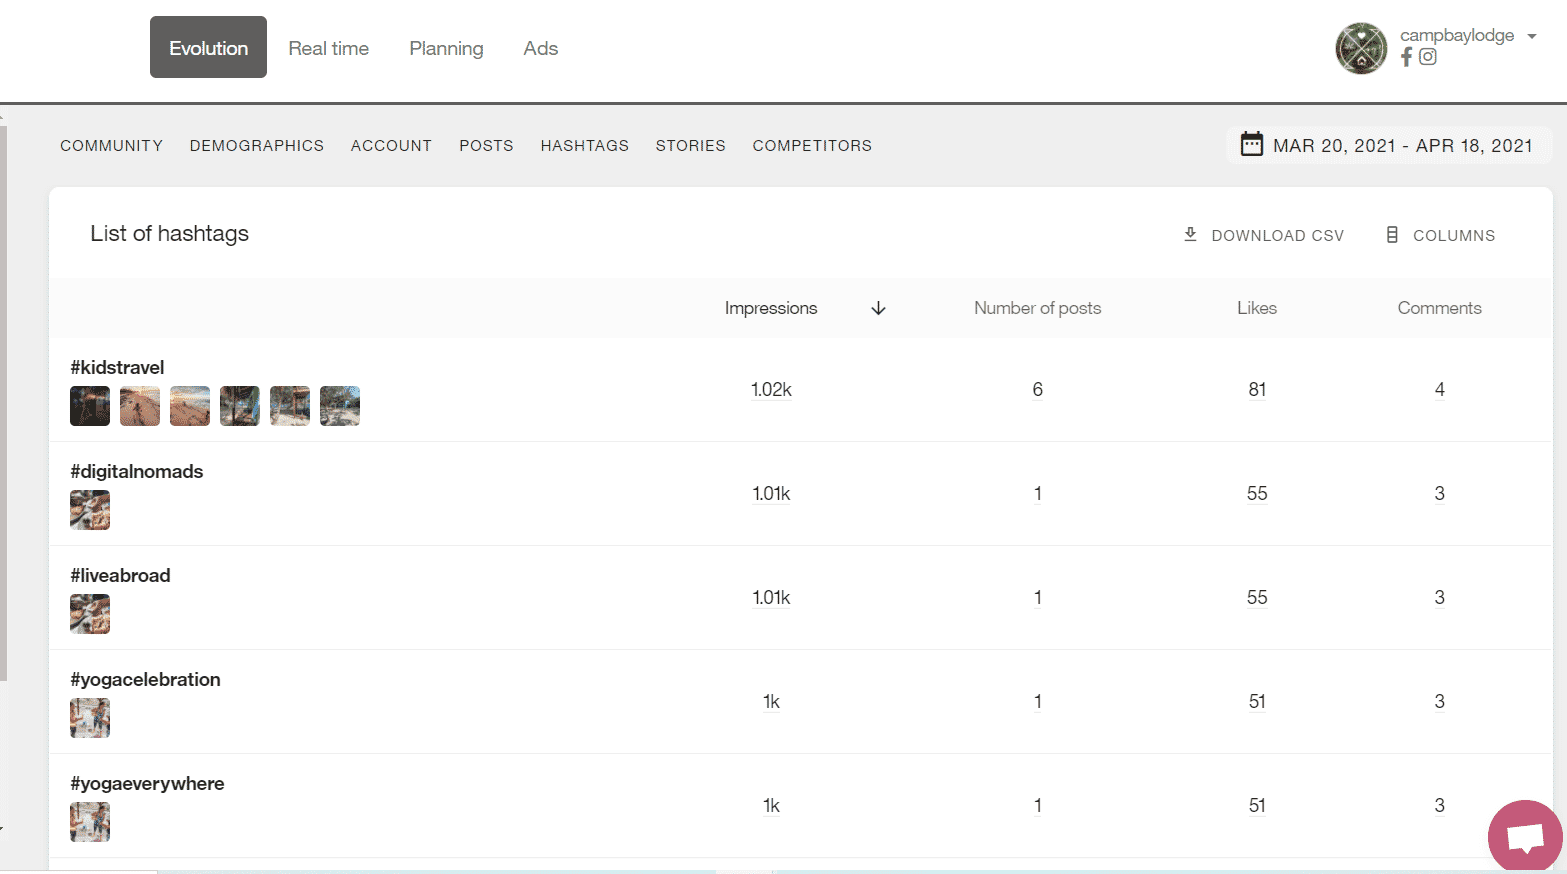Click the Facebook icon under campbaylodge
Screen dimensions: 1567x874
tap(1406, 57)
